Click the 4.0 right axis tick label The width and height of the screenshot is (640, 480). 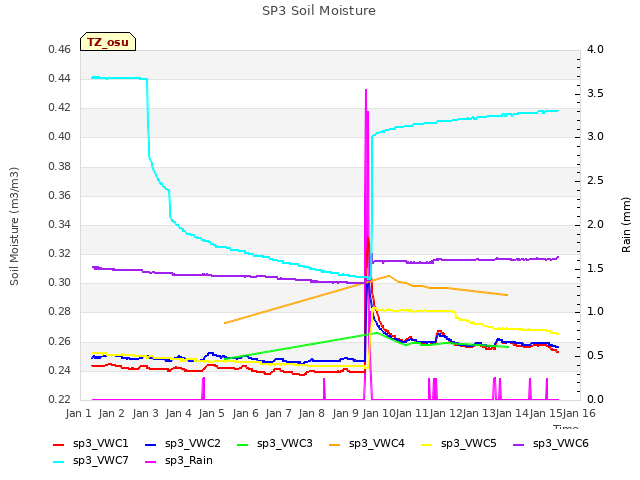click(595, 49)
